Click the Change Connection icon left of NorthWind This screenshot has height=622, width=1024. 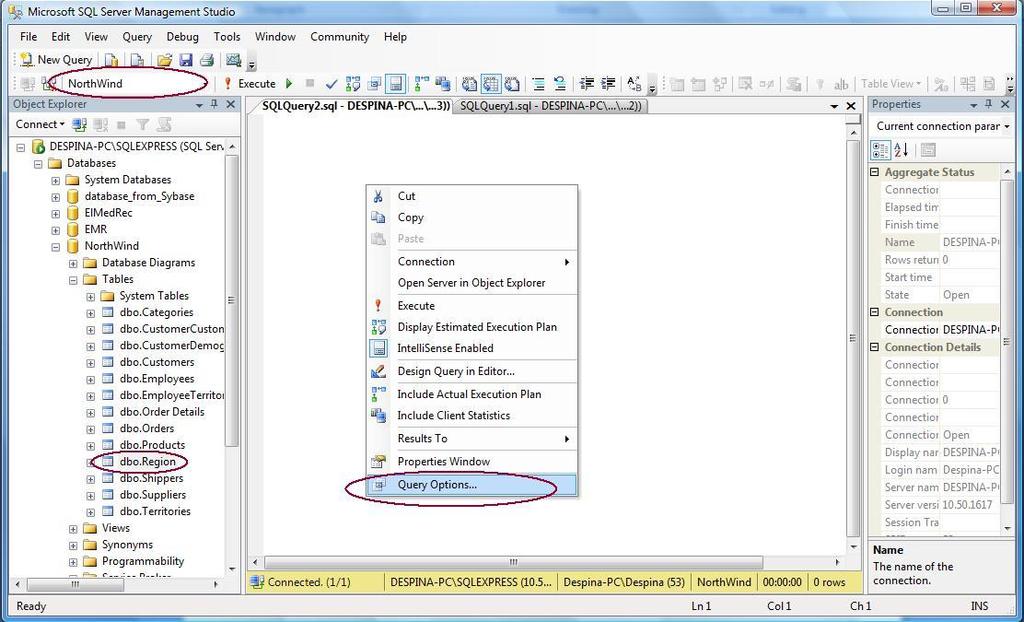click(48, 84)
